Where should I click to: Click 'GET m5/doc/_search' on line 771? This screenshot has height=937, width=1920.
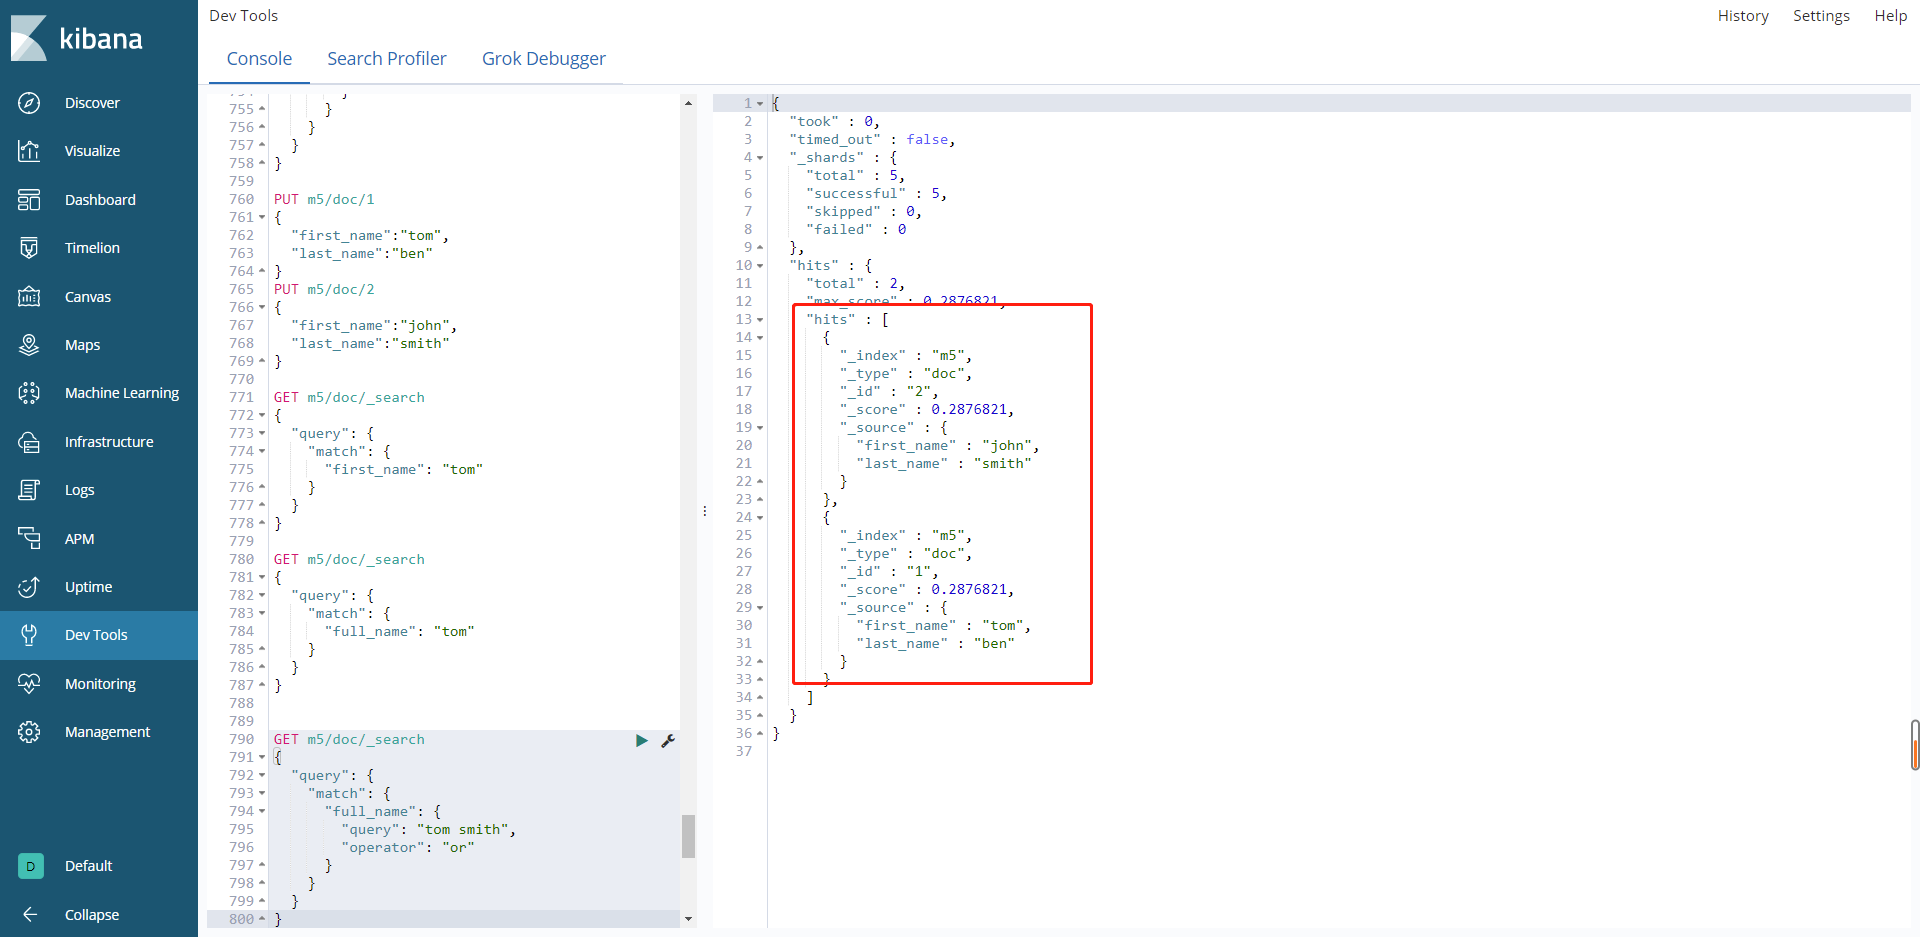(349, 397)
